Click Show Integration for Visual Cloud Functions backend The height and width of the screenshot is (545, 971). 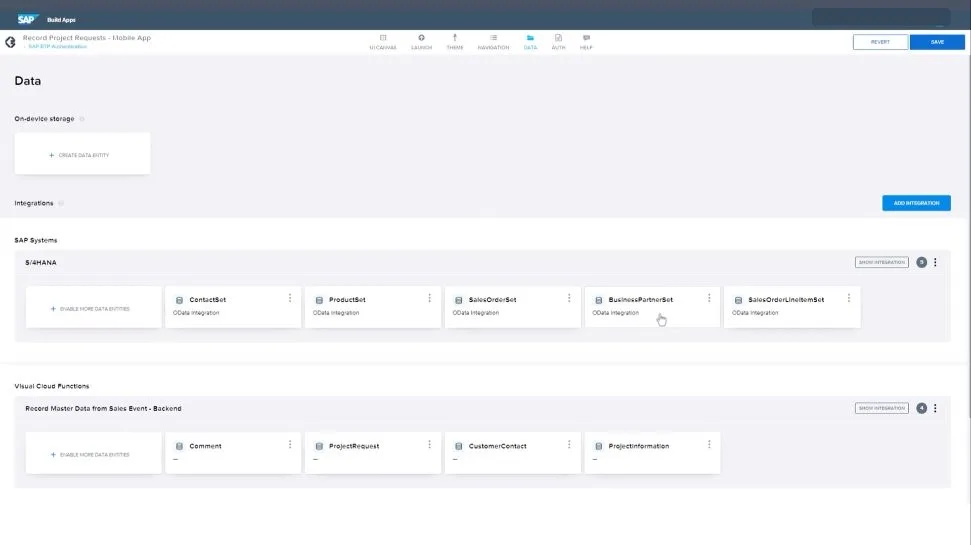[x=881, y=408]
